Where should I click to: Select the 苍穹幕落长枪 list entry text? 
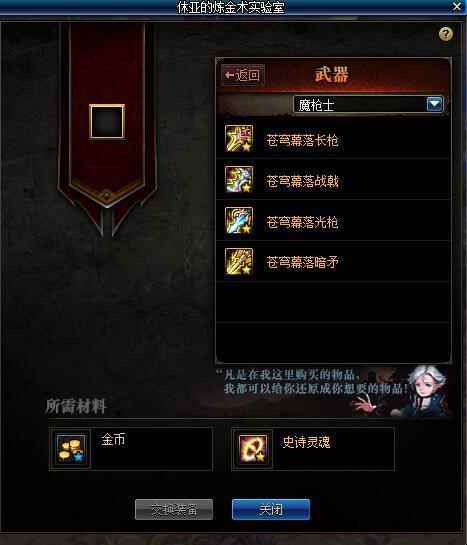302,140
